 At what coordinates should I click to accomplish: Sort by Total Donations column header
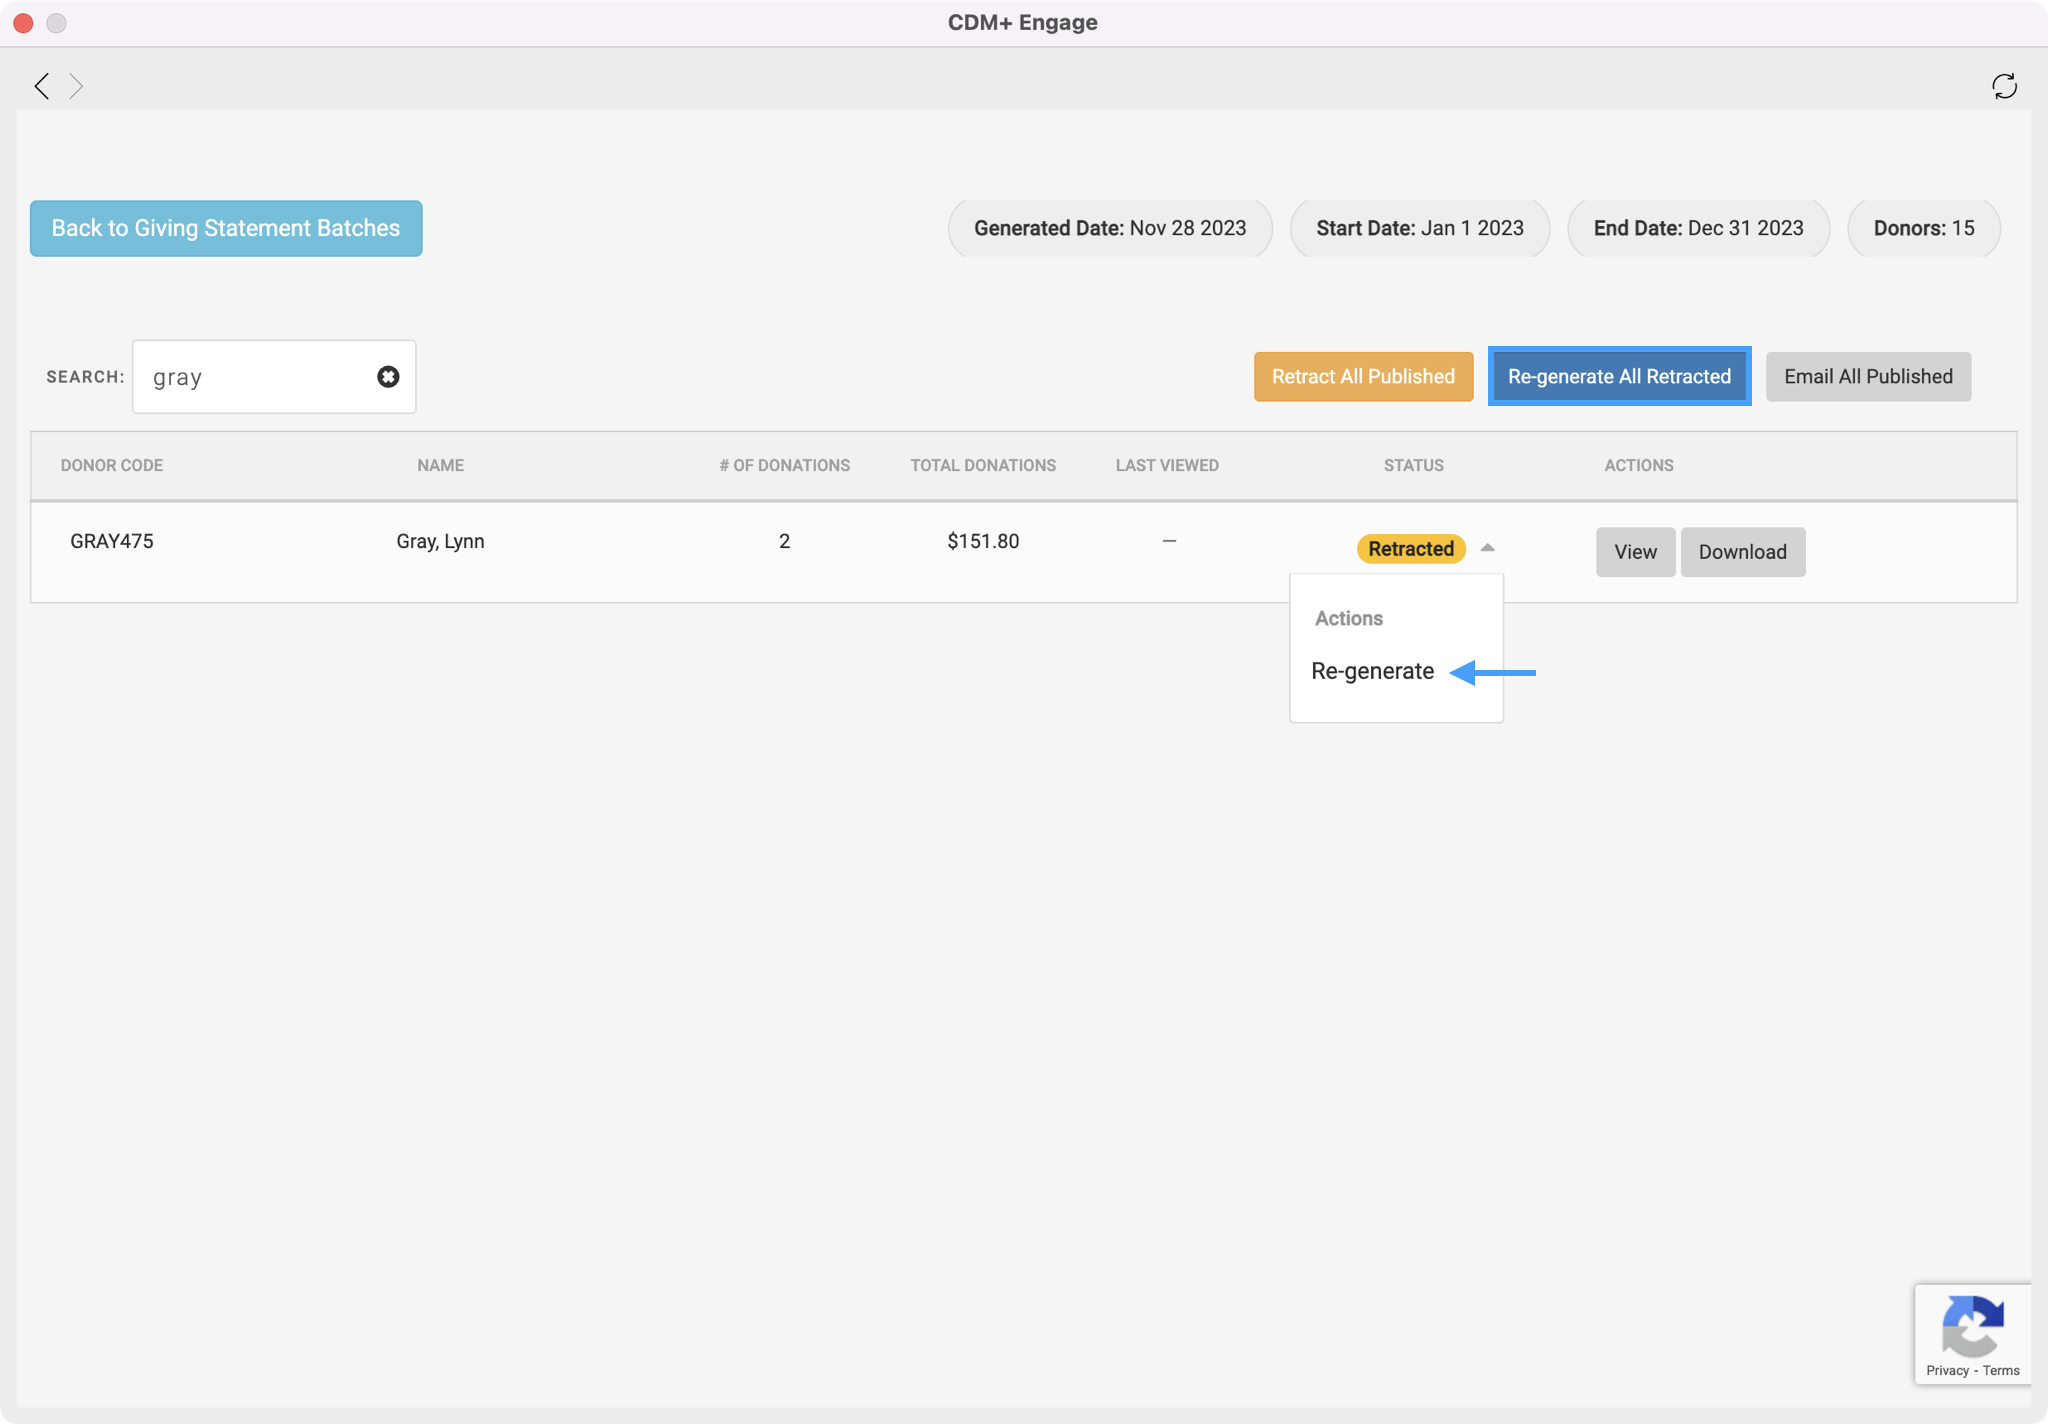tap(982, 465)
